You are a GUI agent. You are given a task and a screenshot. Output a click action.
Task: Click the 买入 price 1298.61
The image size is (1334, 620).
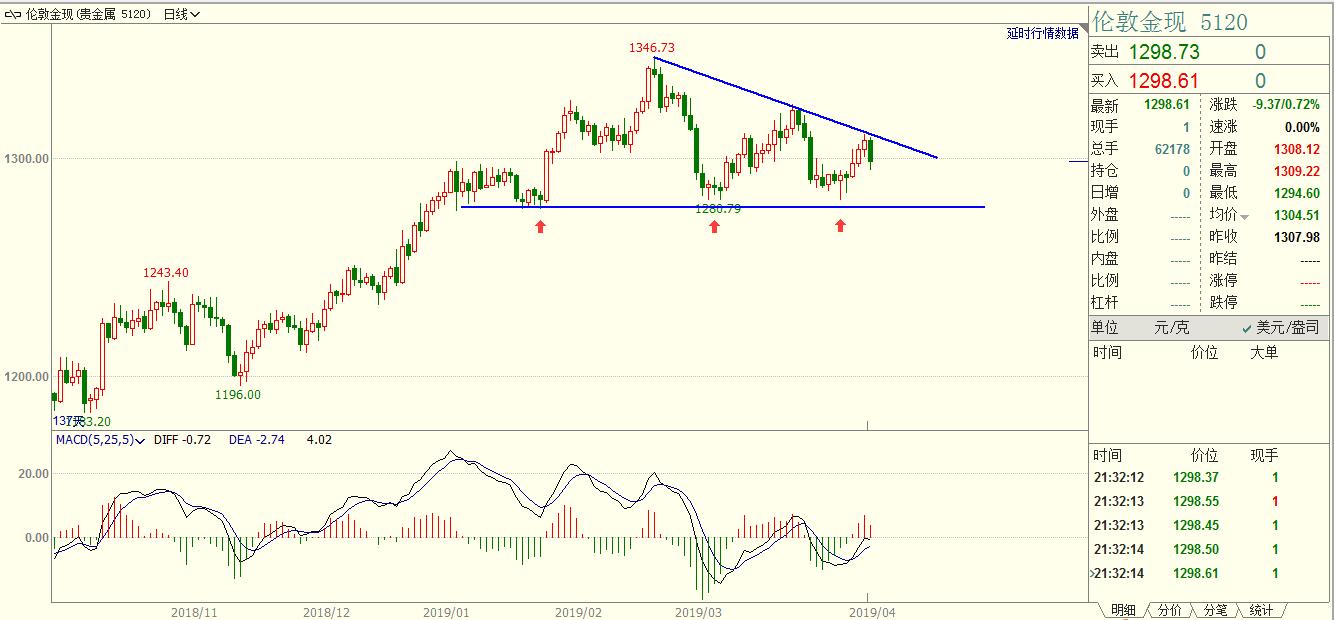tap(1164, 81)
